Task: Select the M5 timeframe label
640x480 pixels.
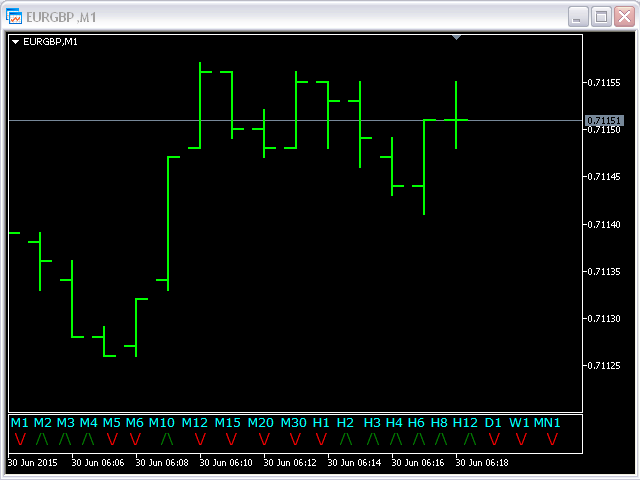Action: point(111,422)
